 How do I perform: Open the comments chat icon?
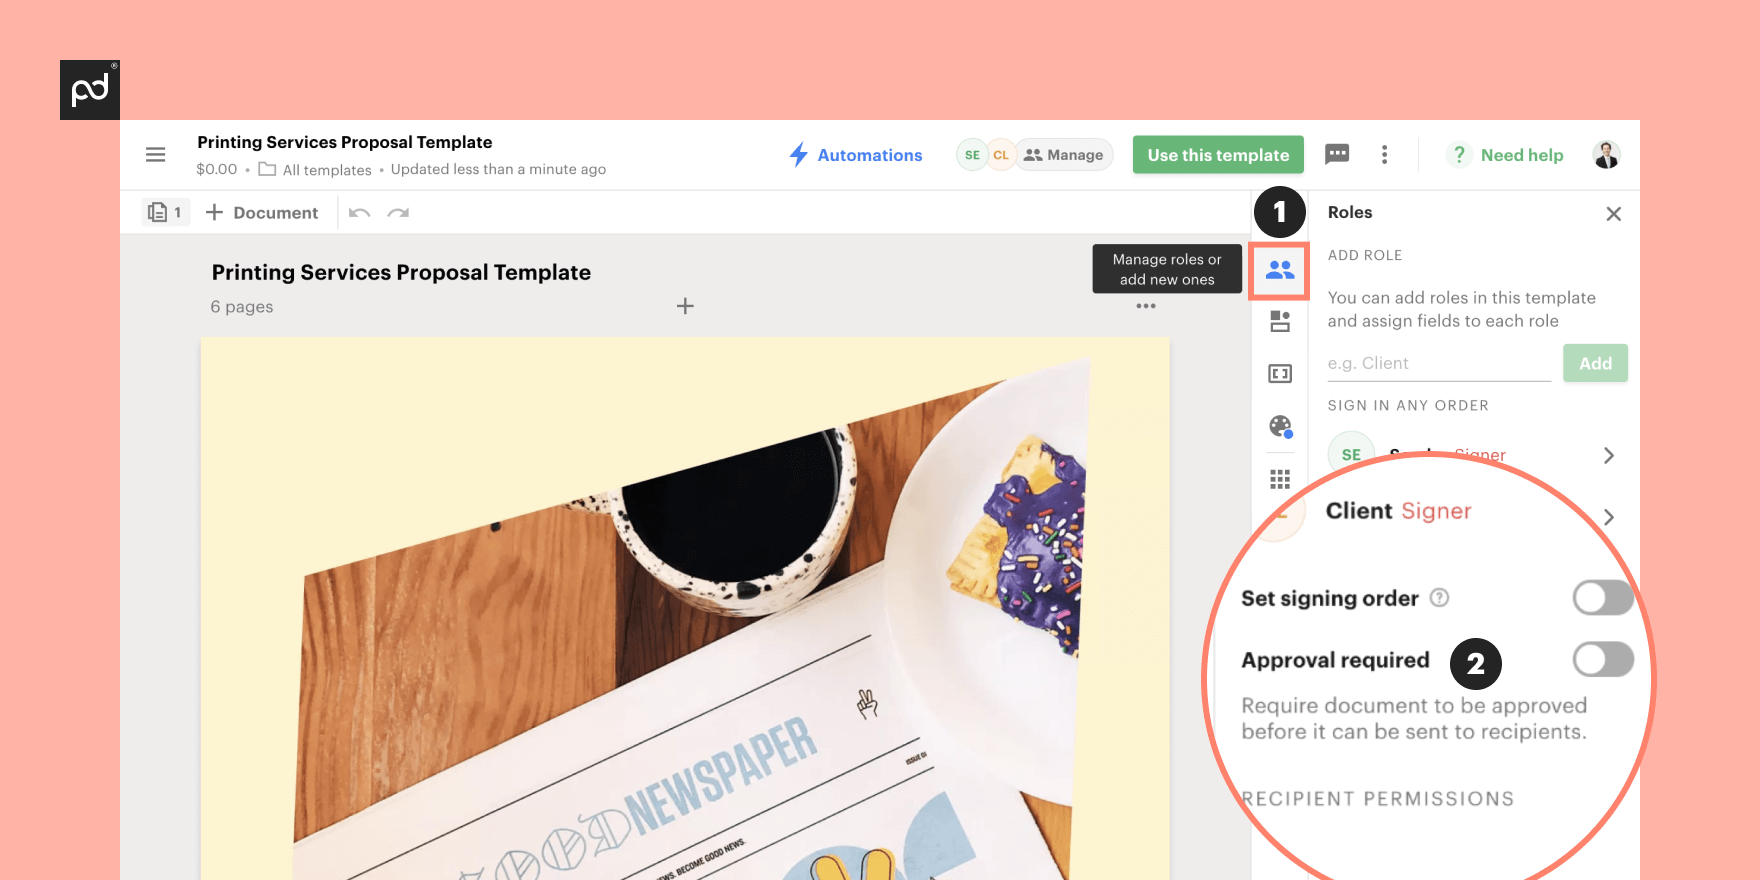1336,154
